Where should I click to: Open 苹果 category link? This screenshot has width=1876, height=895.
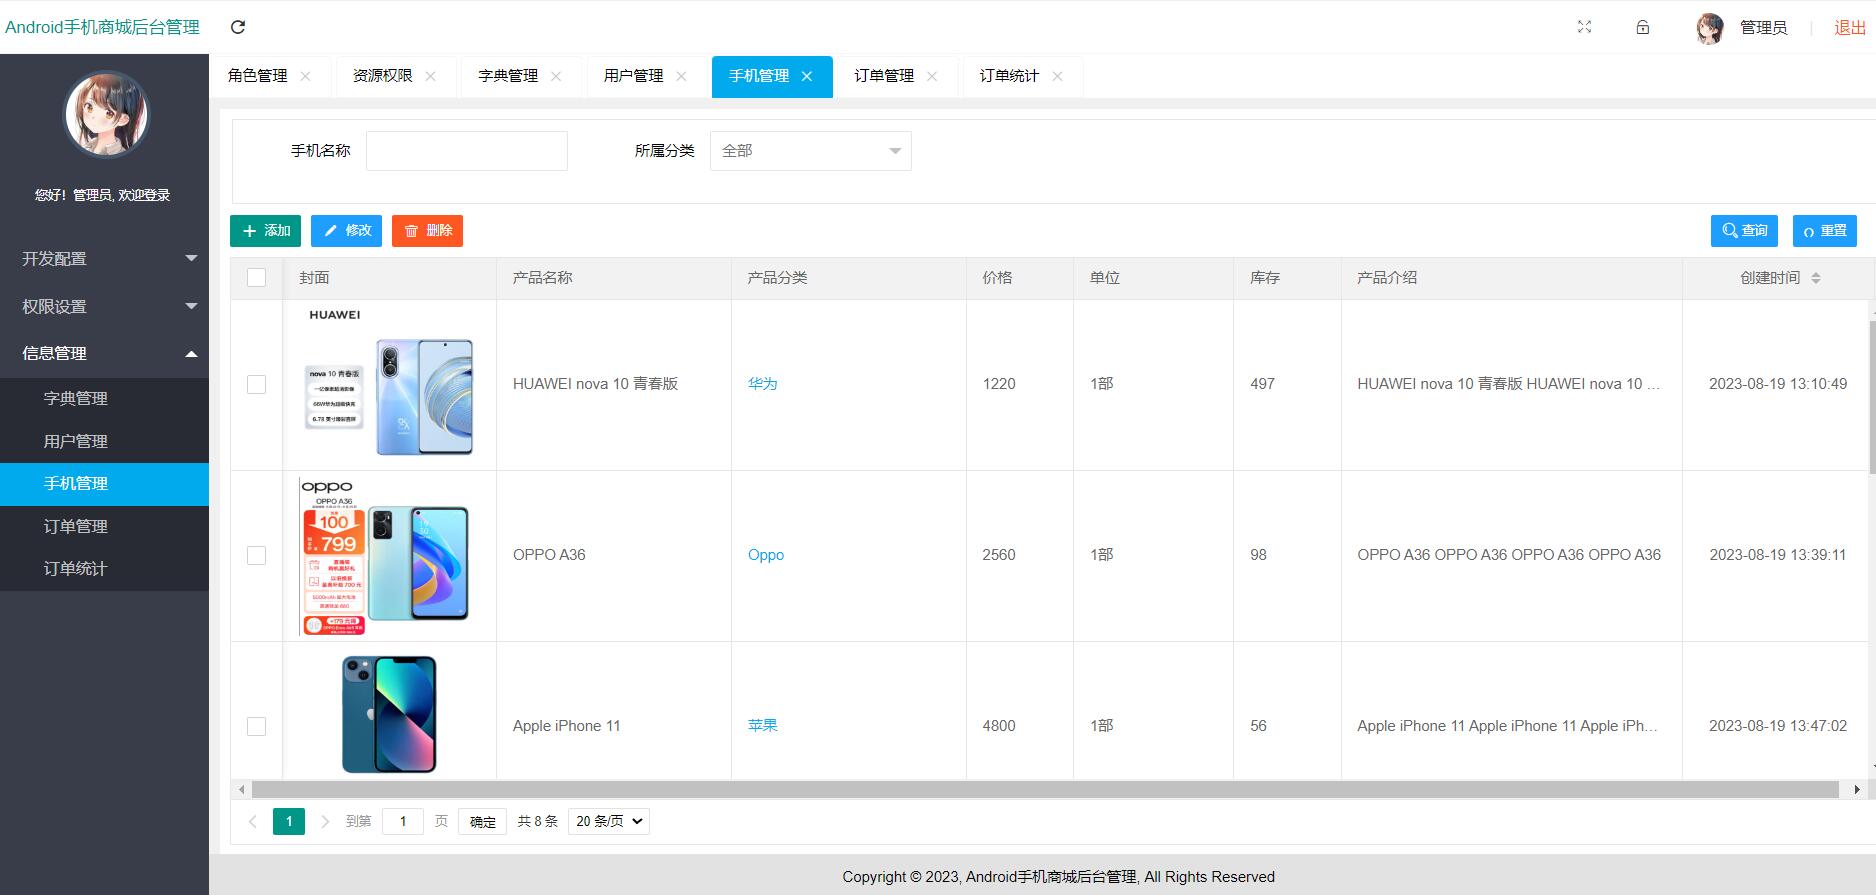762,726
